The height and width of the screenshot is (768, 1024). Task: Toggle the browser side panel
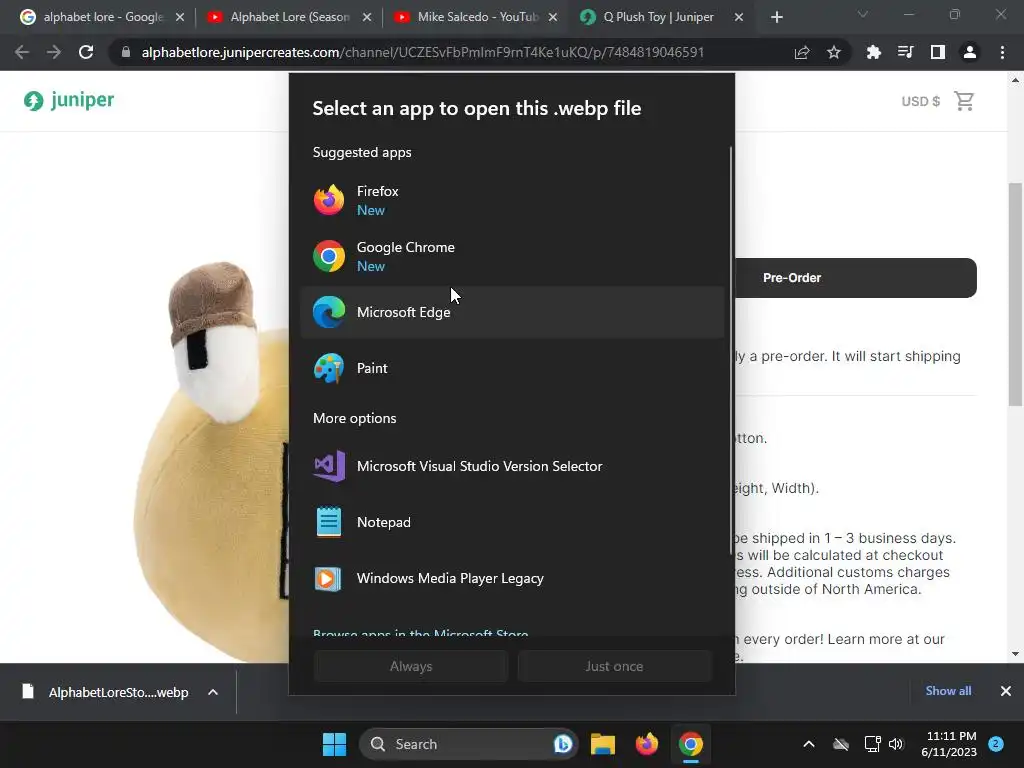pyautogui.click(x=938, y=52)
